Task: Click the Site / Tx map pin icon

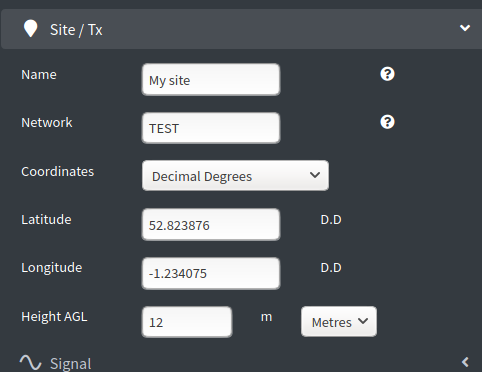Action: pos(30,29)
